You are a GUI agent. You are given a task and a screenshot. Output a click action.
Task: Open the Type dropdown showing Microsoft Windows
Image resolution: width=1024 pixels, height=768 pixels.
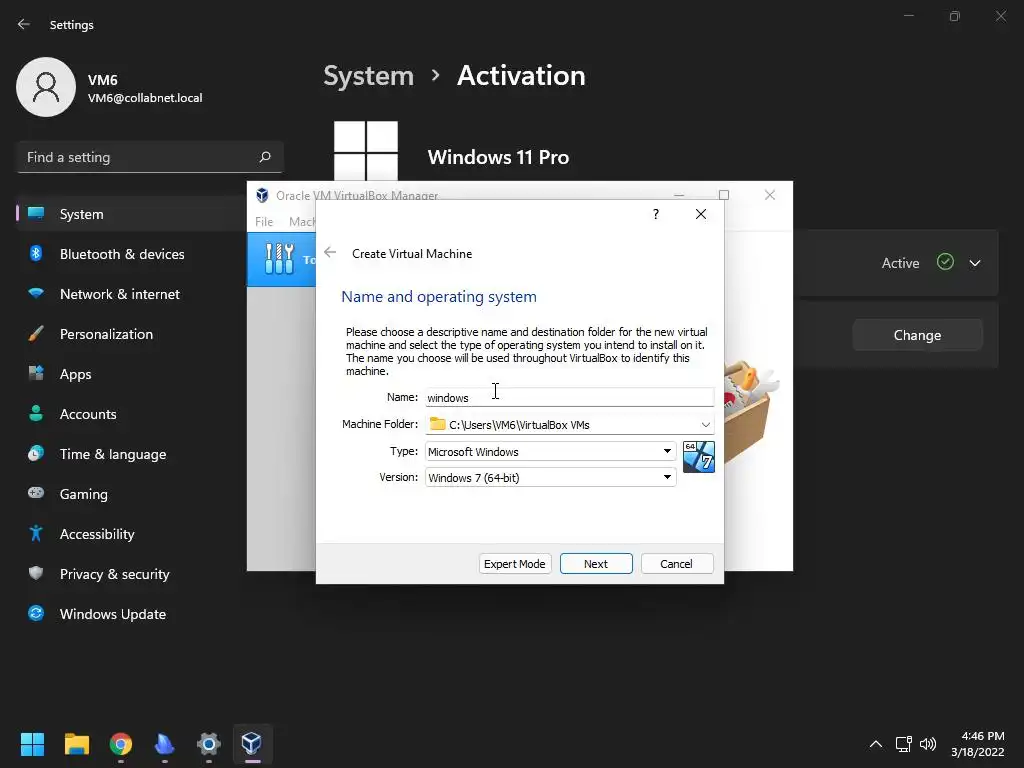pyautogui.click(x=551, y=451)
